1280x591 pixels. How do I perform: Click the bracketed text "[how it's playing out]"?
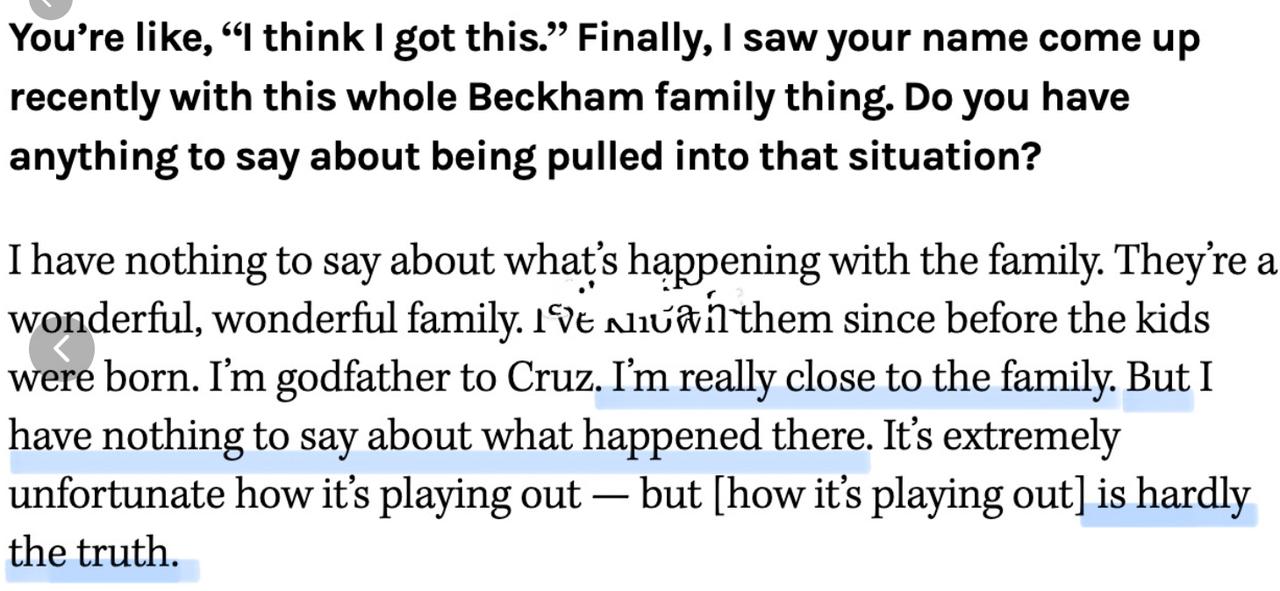click(899, 496)
